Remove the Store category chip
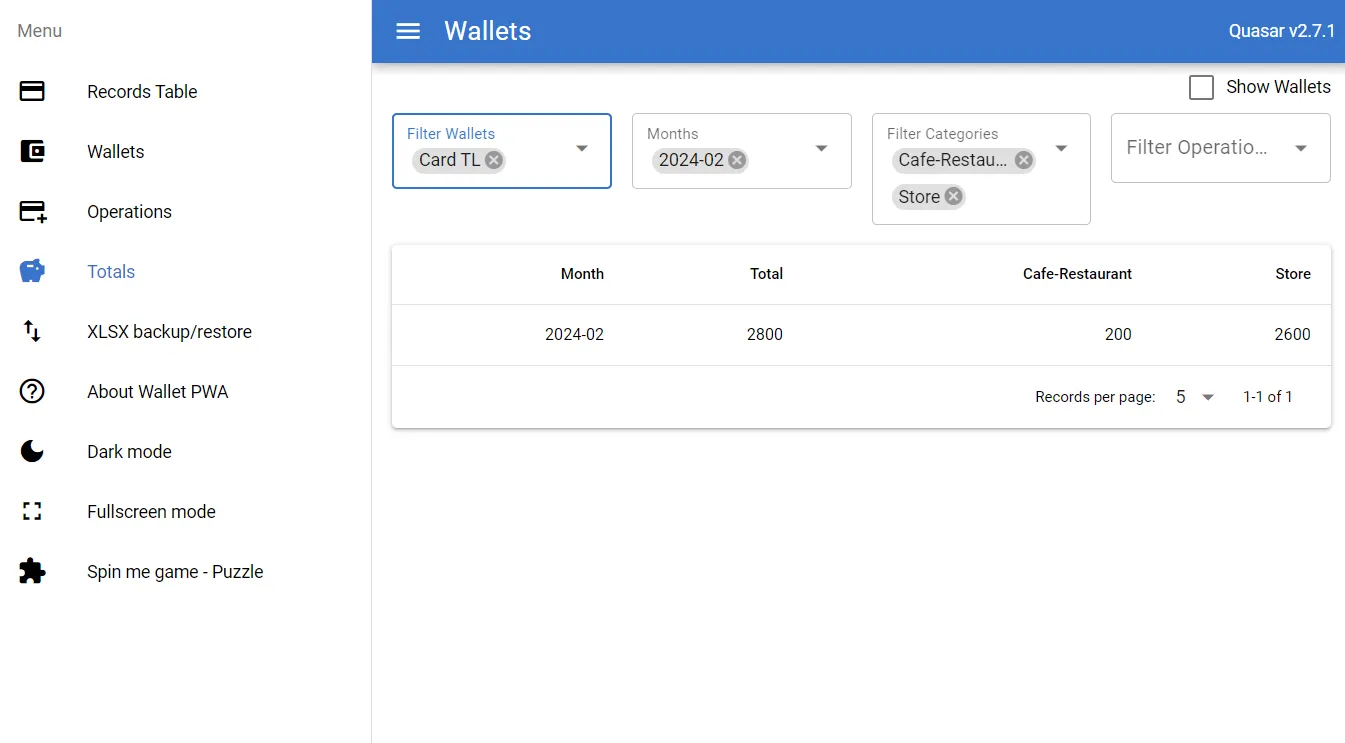Viewport: 1345px width, 743px height. 954,197
